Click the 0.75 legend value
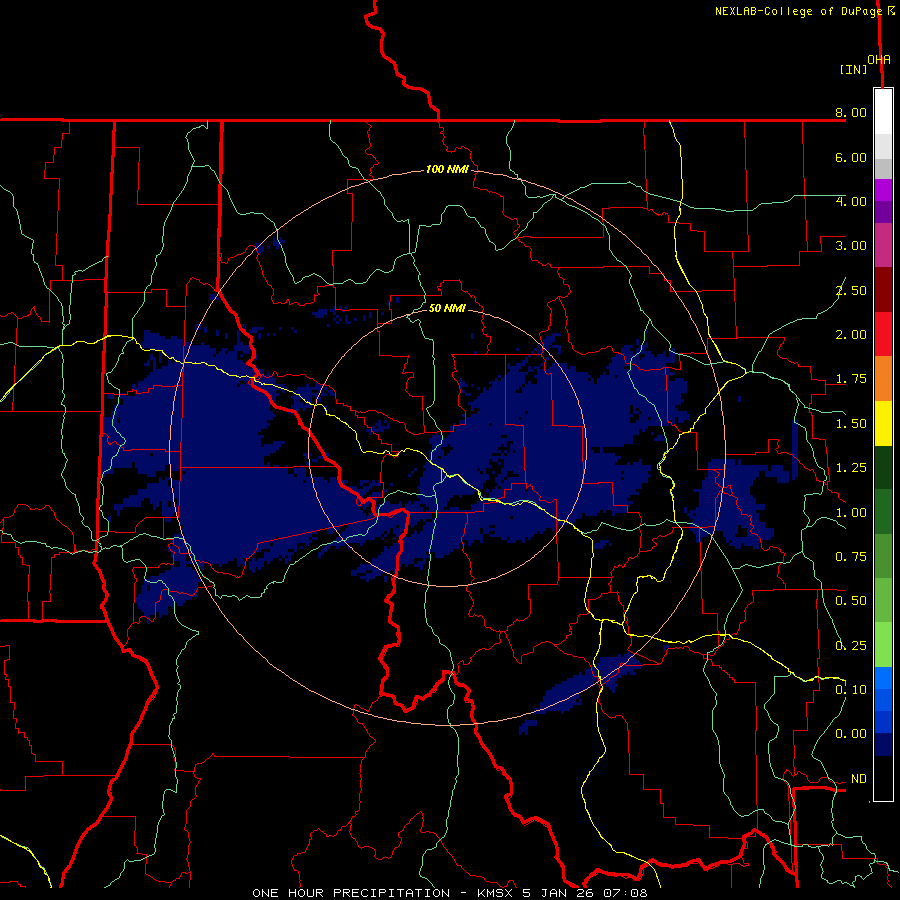Image resolution: width=900 pixels, height=900 pixels. (851, 557)
